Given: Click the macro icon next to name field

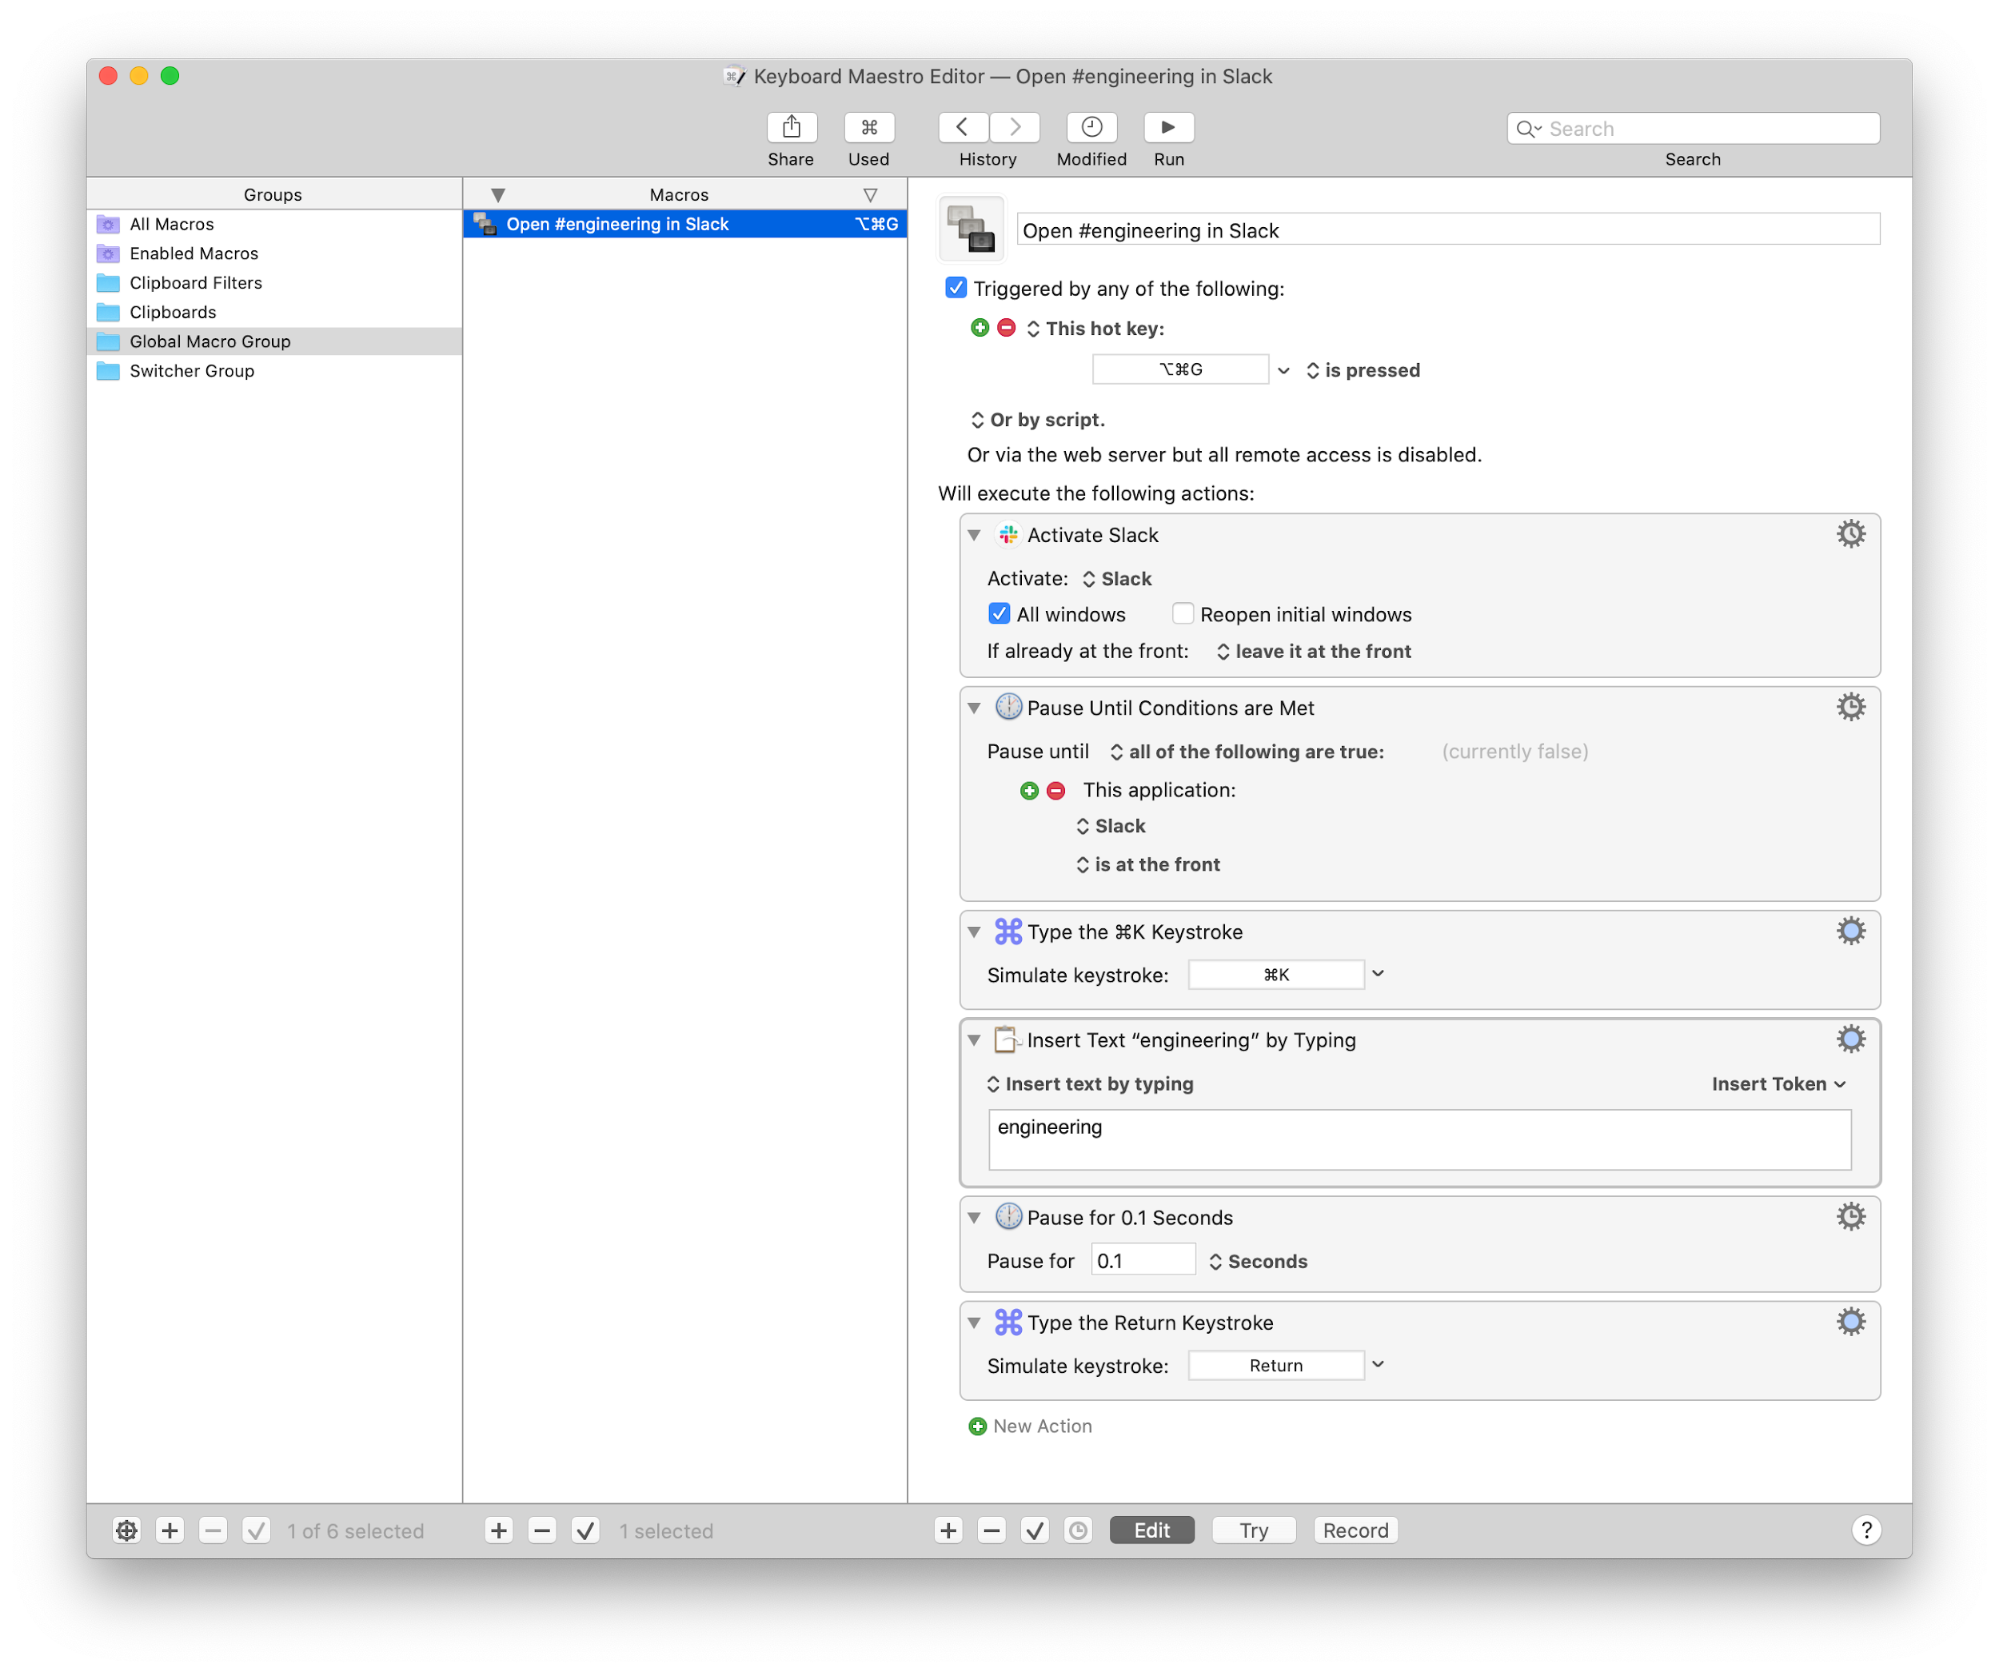Looking at the screenshot, I should 971,229.
